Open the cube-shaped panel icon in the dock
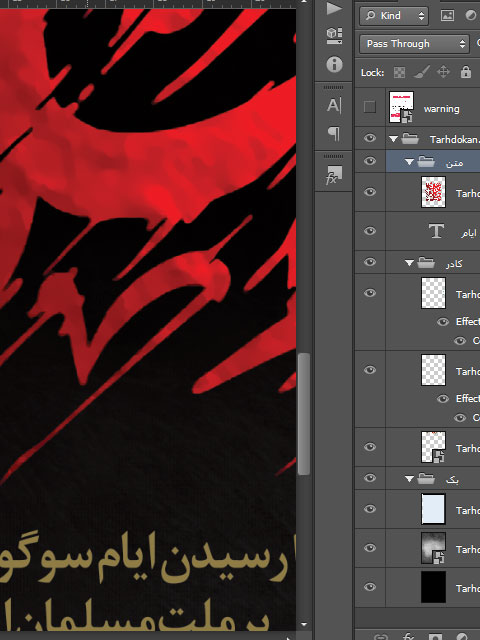 [334, 36]
